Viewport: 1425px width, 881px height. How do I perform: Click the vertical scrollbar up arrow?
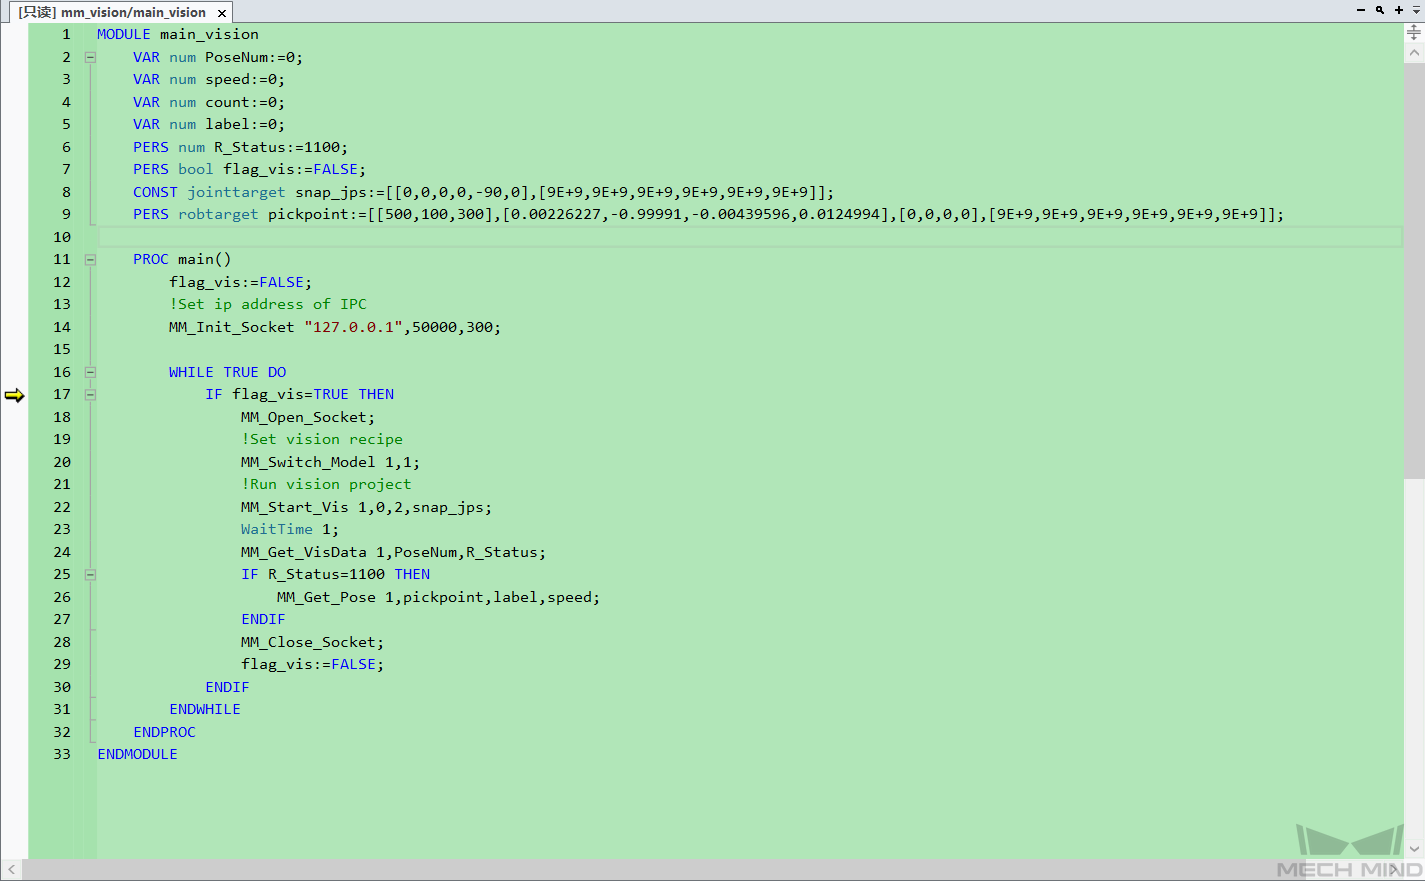[x=1414, y=53]
